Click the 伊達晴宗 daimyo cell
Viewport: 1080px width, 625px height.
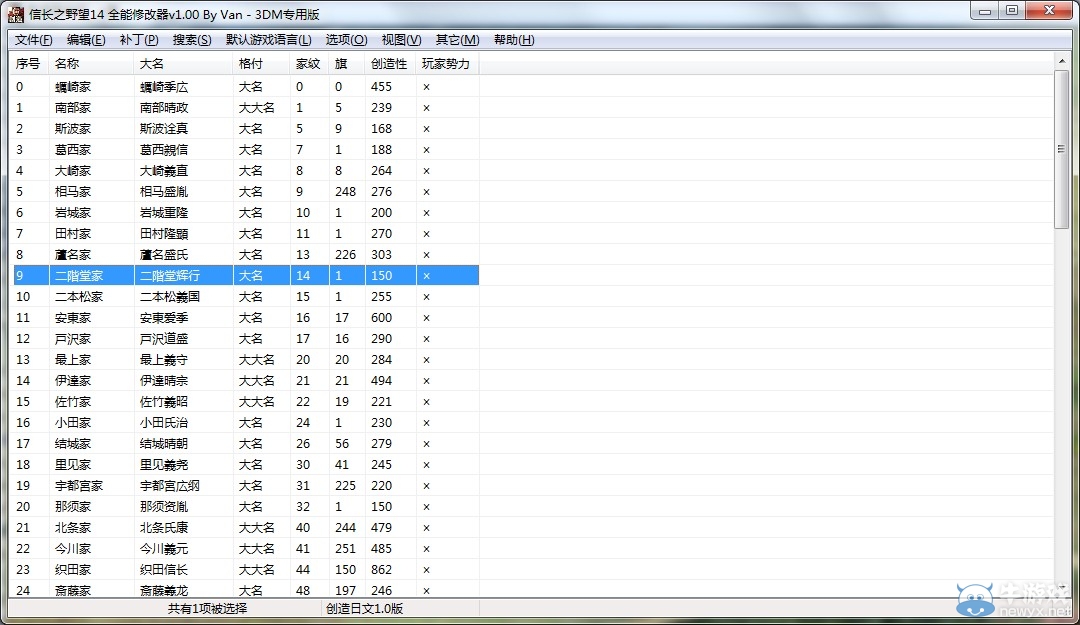(x=164, y=381)
